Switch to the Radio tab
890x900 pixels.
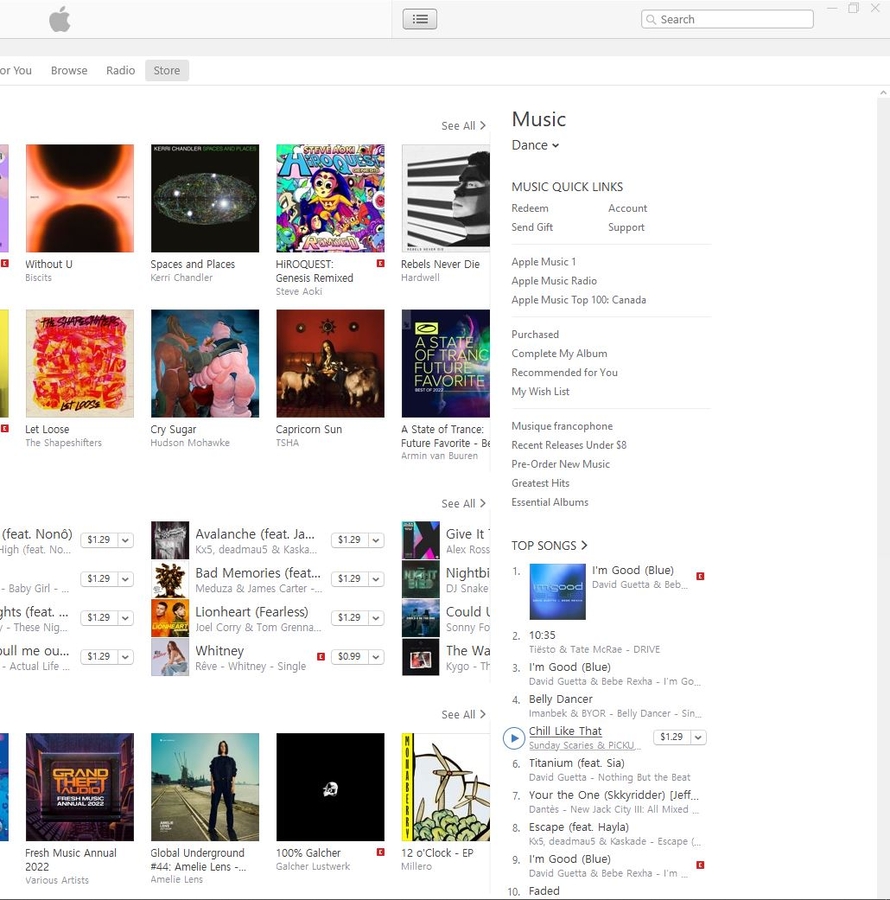click(121, 70)
